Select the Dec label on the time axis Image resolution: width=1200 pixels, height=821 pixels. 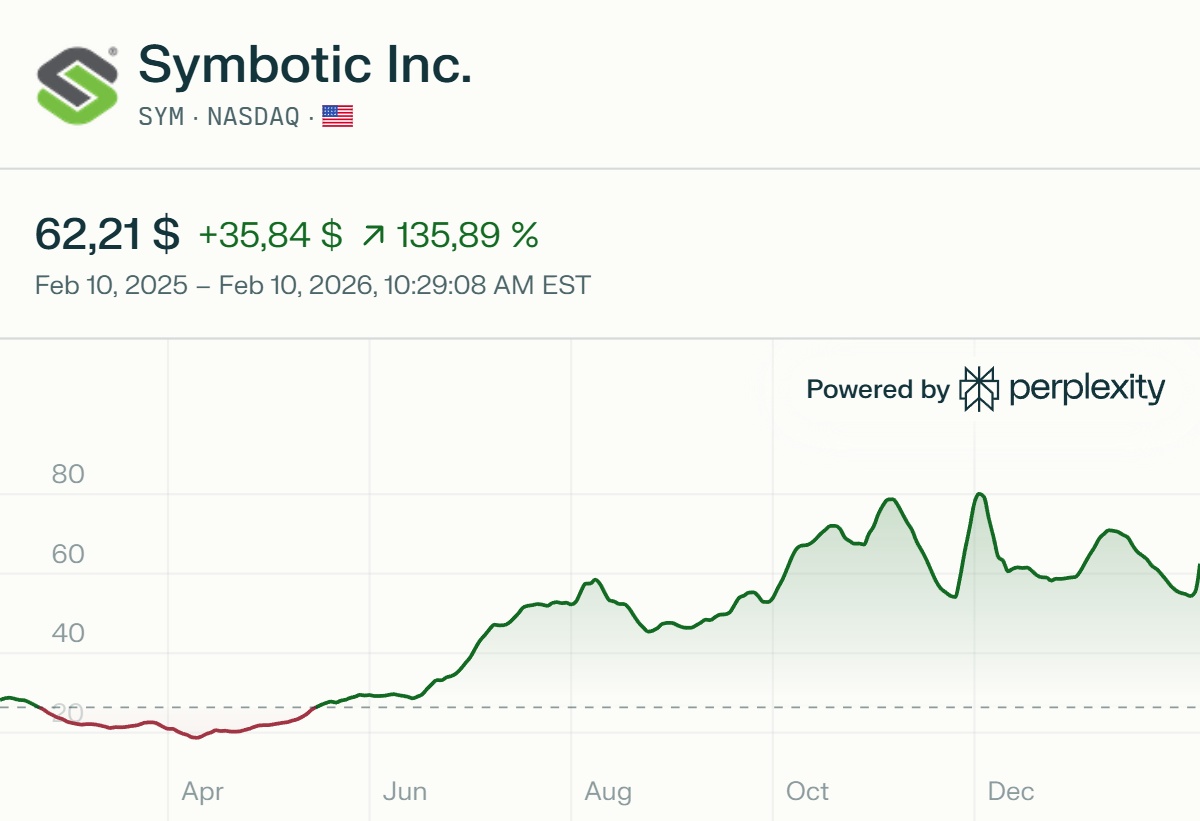click(1010, 792)
